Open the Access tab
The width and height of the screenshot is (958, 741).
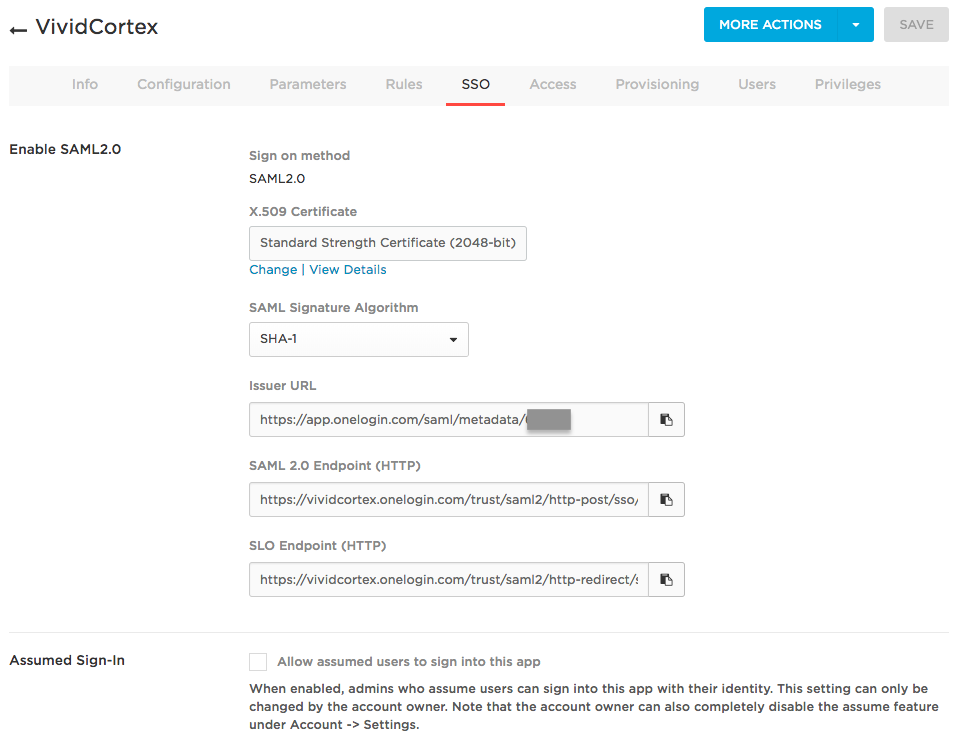553,84
